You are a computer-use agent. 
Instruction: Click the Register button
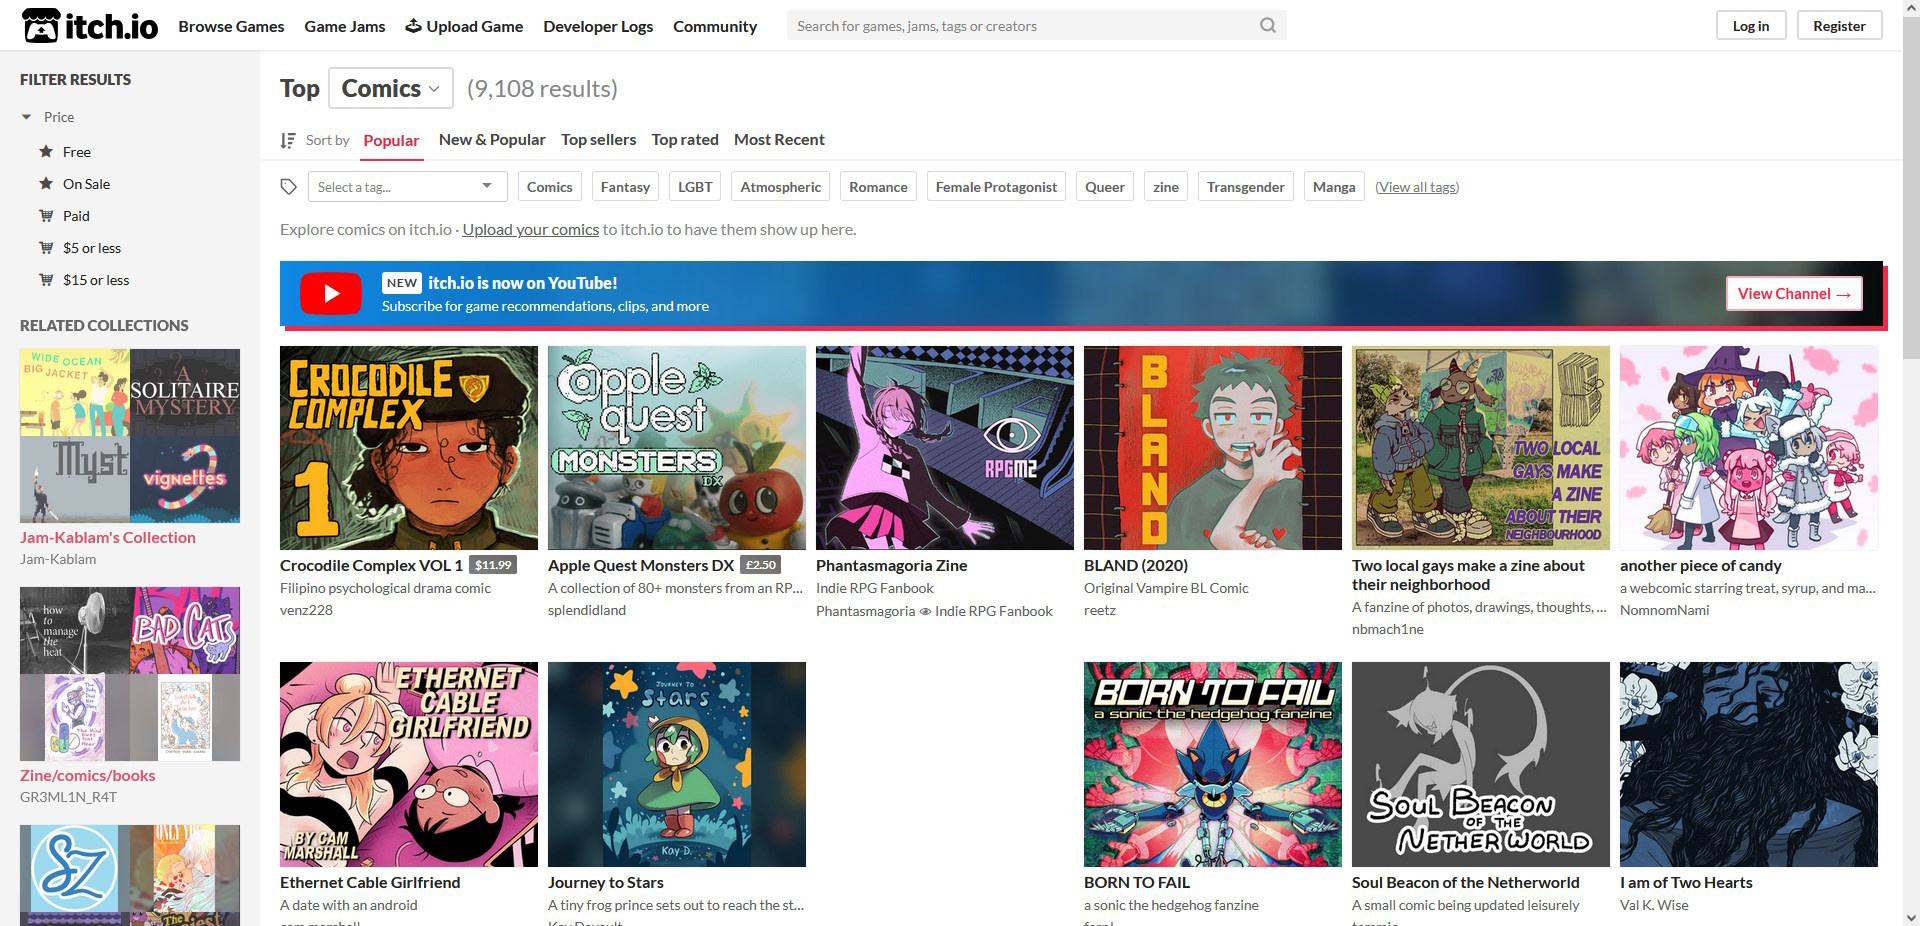tap(1840, 26)
